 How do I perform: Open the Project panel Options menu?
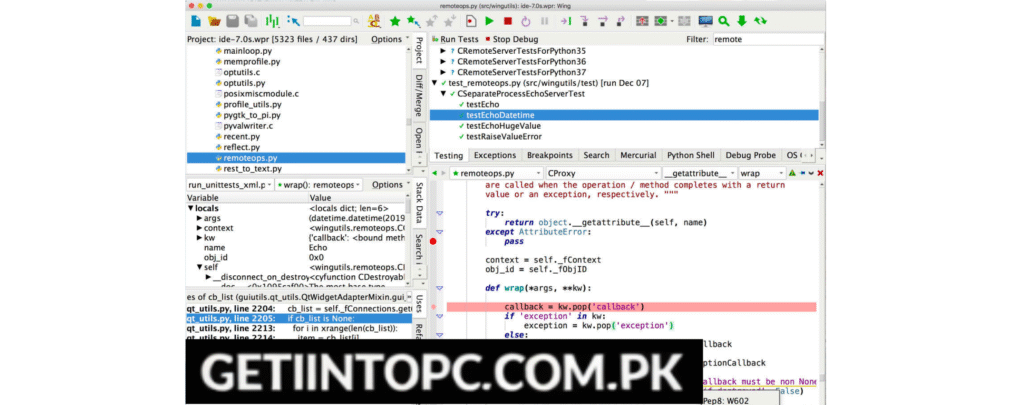[x=391, y=39]
